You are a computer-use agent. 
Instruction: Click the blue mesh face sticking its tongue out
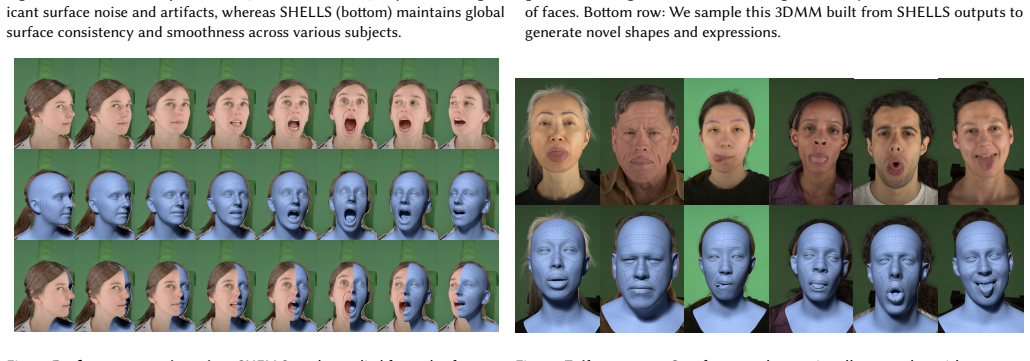point(981,268)
